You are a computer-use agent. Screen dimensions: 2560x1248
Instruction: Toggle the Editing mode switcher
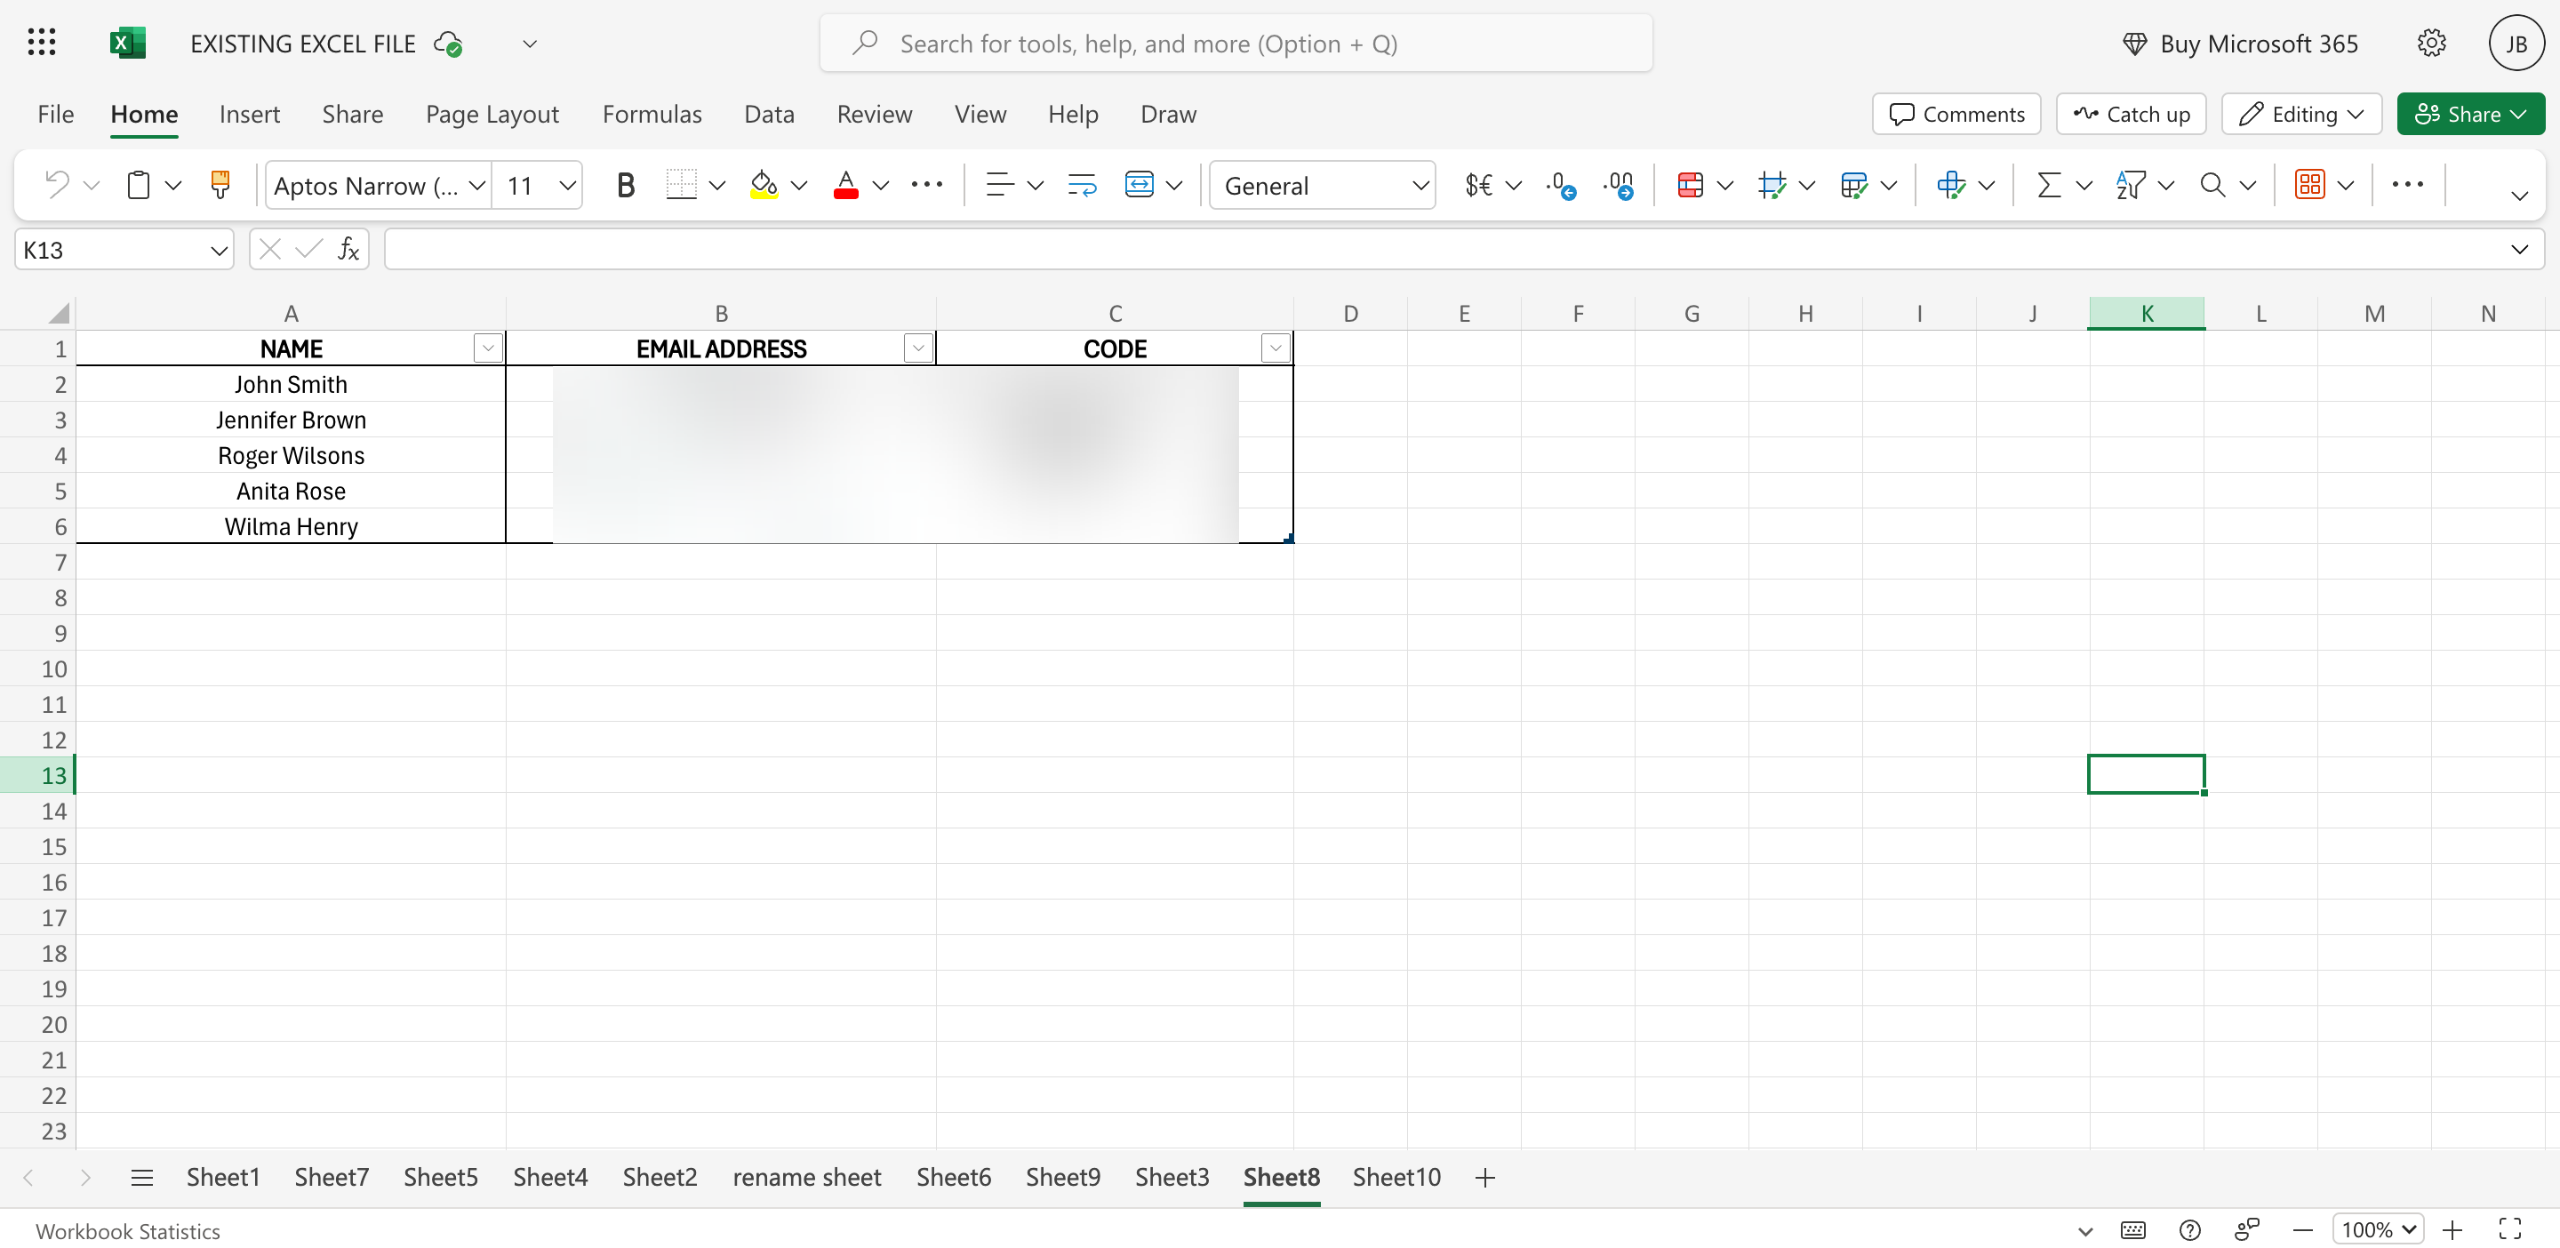(x=2301, y=114)
